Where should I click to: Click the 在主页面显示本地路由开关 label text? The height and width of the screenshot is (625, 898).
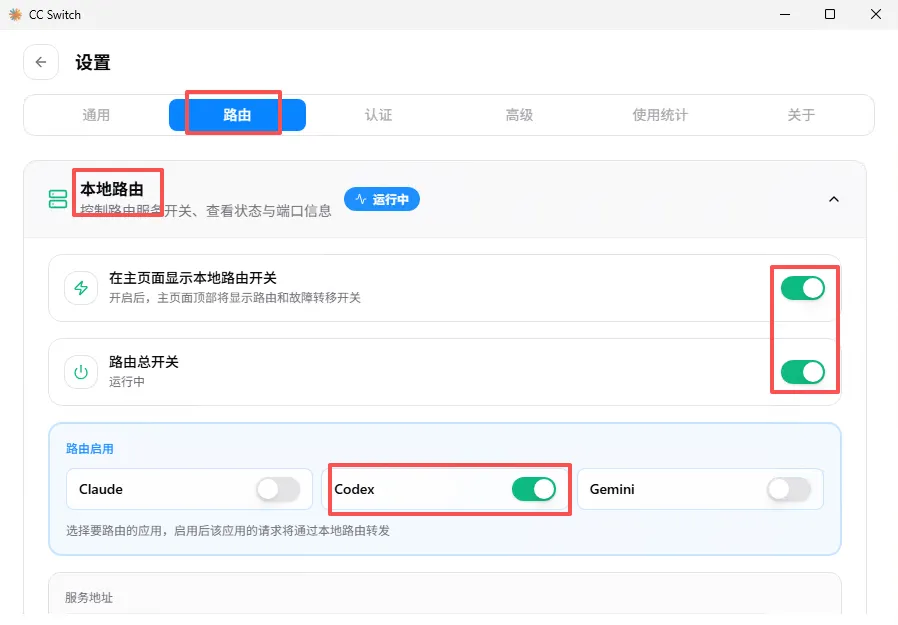coord(193,278)
